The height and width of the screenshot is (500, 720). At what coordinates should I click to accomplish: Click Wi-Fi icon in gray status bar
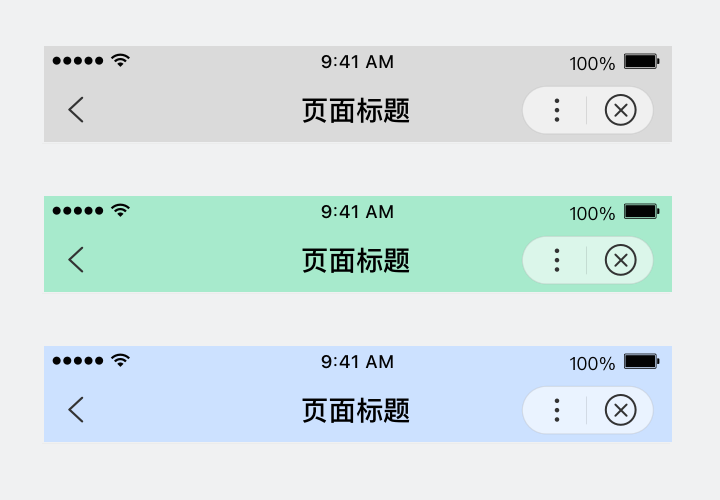(x=121, y=61)
